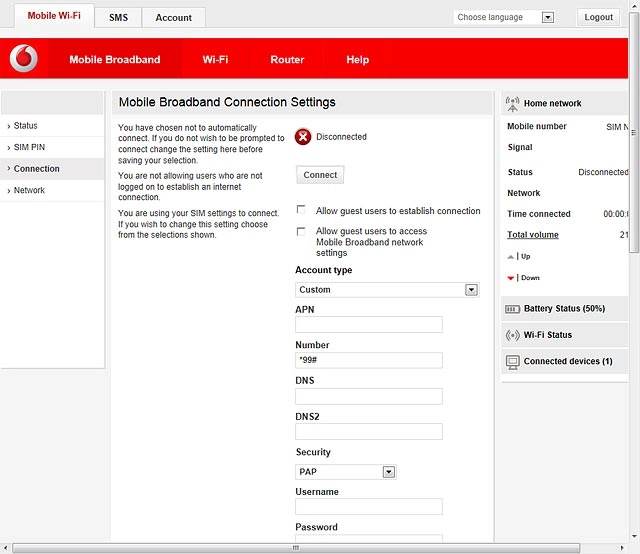Open the Help menu item
This screenshot has height=554, width=640.
(x=358, y=60)
